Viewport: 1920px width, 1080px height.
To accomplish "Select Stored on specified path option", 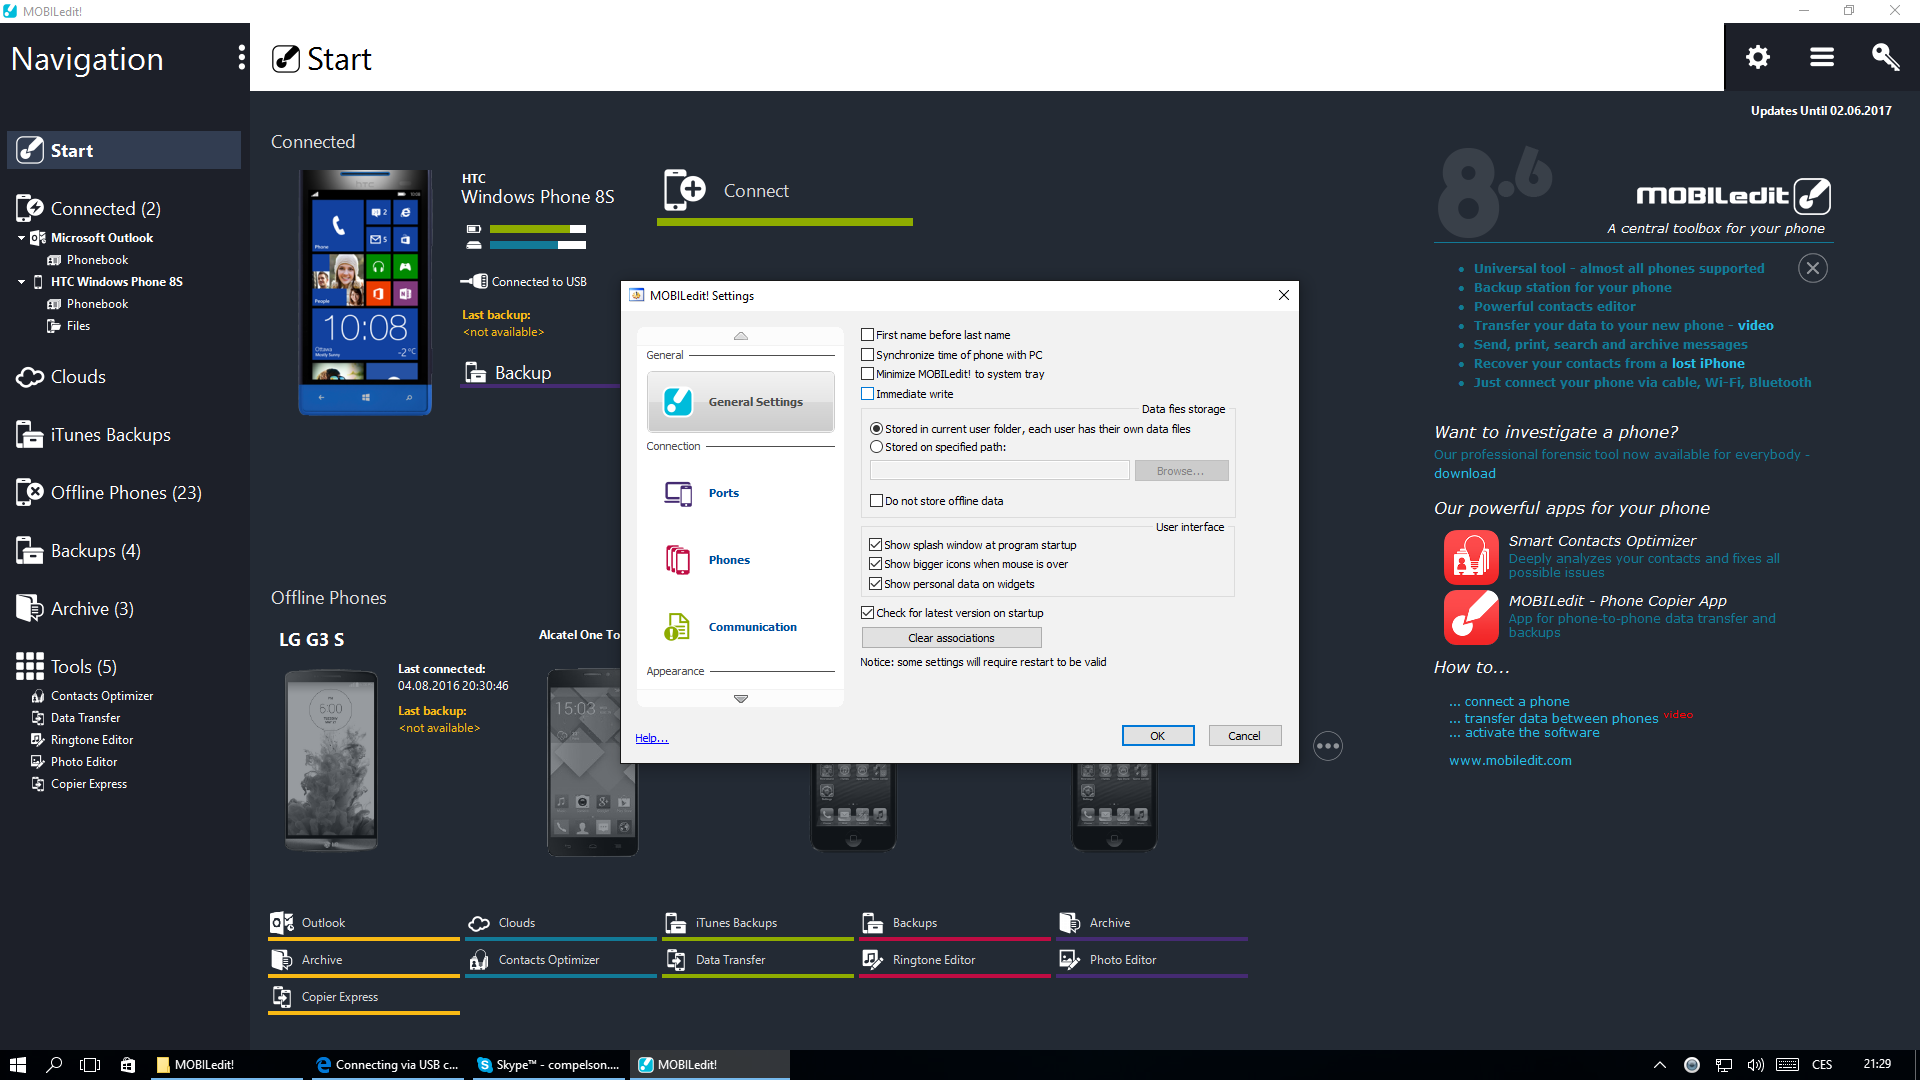I will (x=877, y=447).
